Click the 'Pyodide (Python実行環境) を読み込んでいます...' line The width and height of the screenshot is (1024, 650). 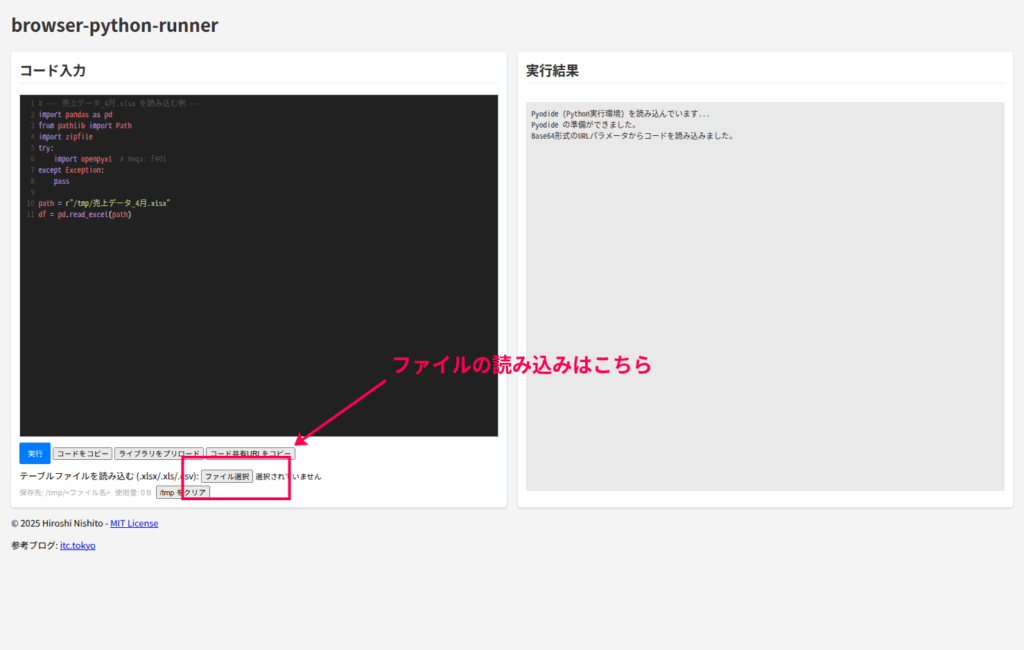pos(620,114)
